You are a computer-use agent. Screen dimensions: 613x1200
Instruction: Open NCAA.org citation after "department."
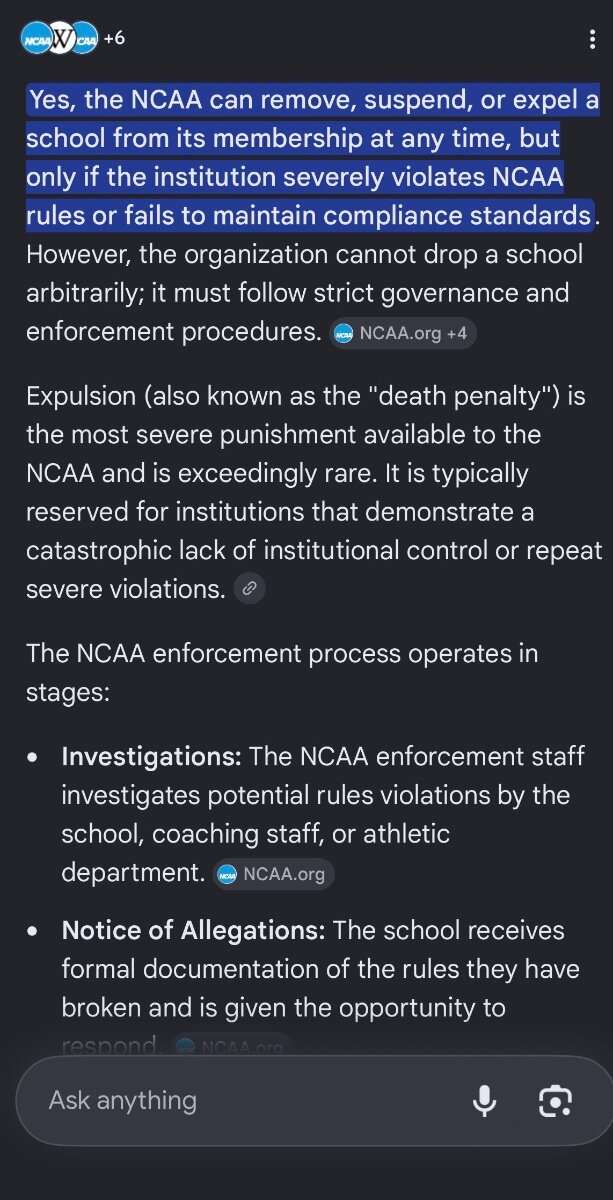(x=273, y=874)
